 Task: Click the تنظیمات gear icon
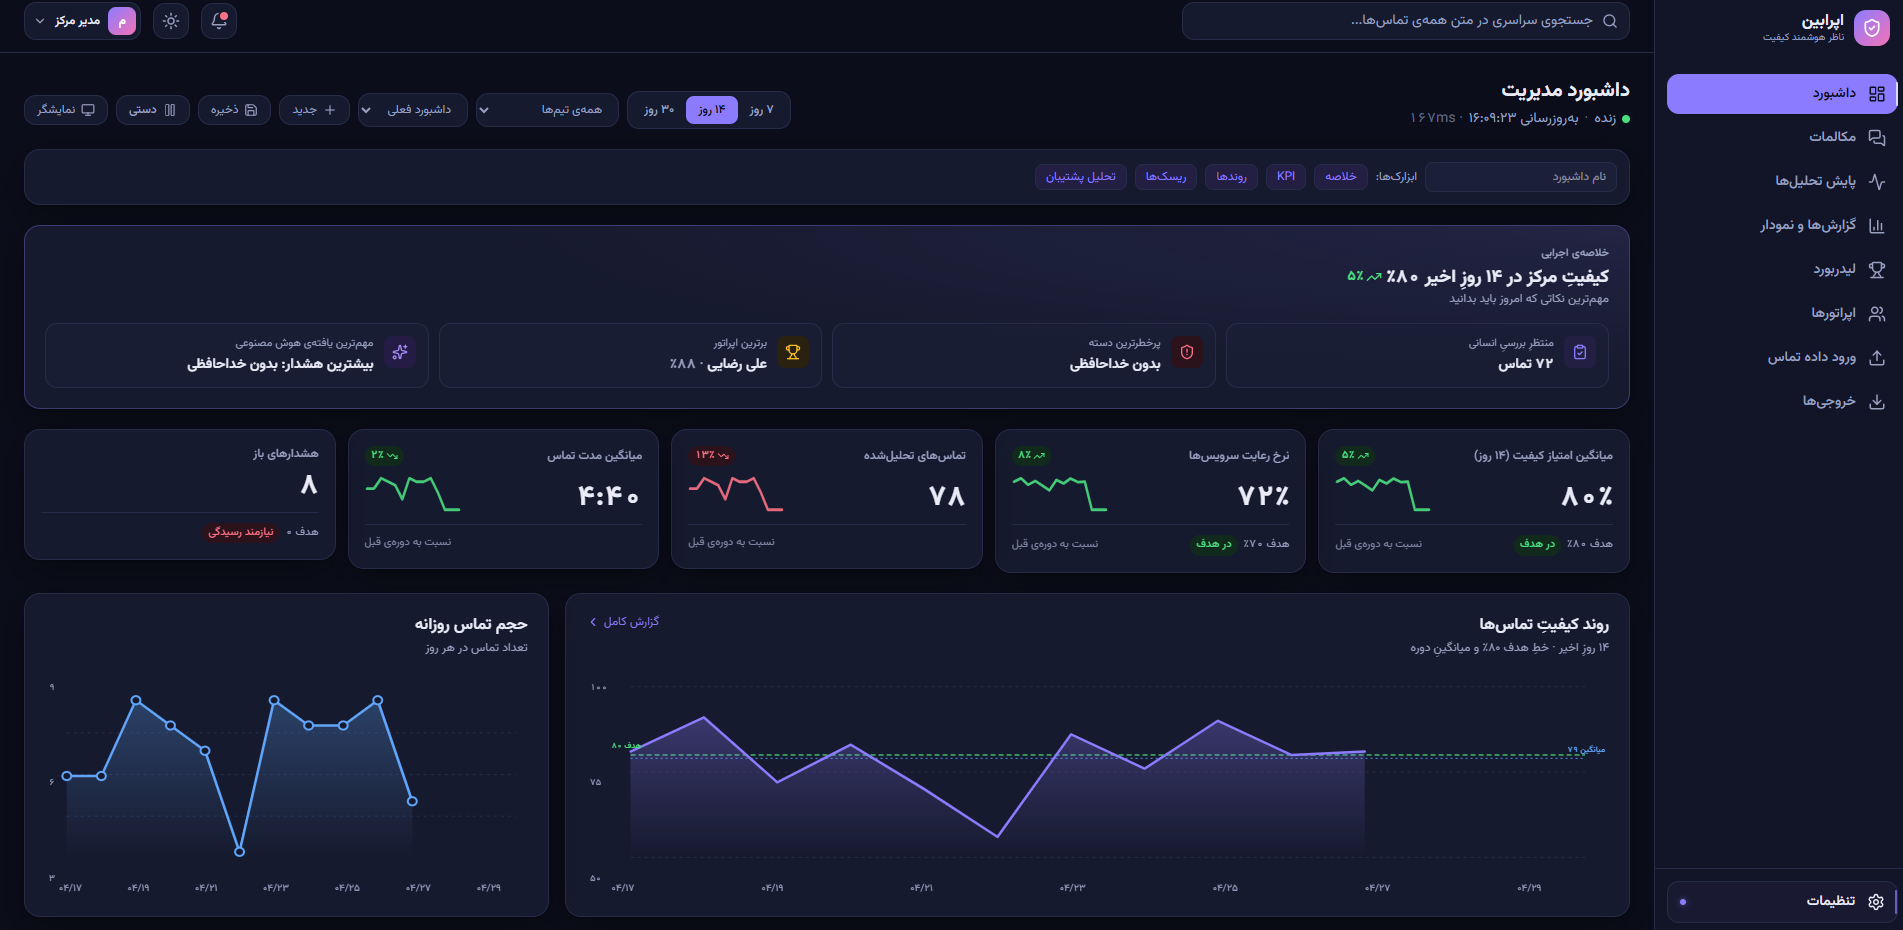pyautogui.click(x=1875, y=901)
